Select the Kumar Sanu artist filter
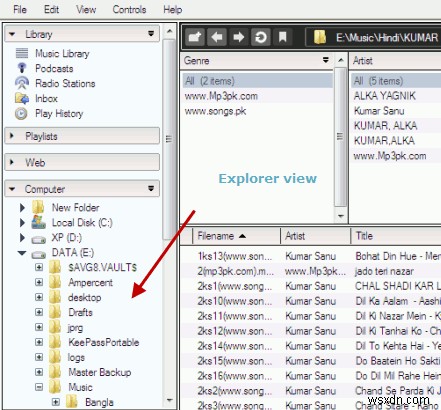The image size is (441, 410). 379,111
